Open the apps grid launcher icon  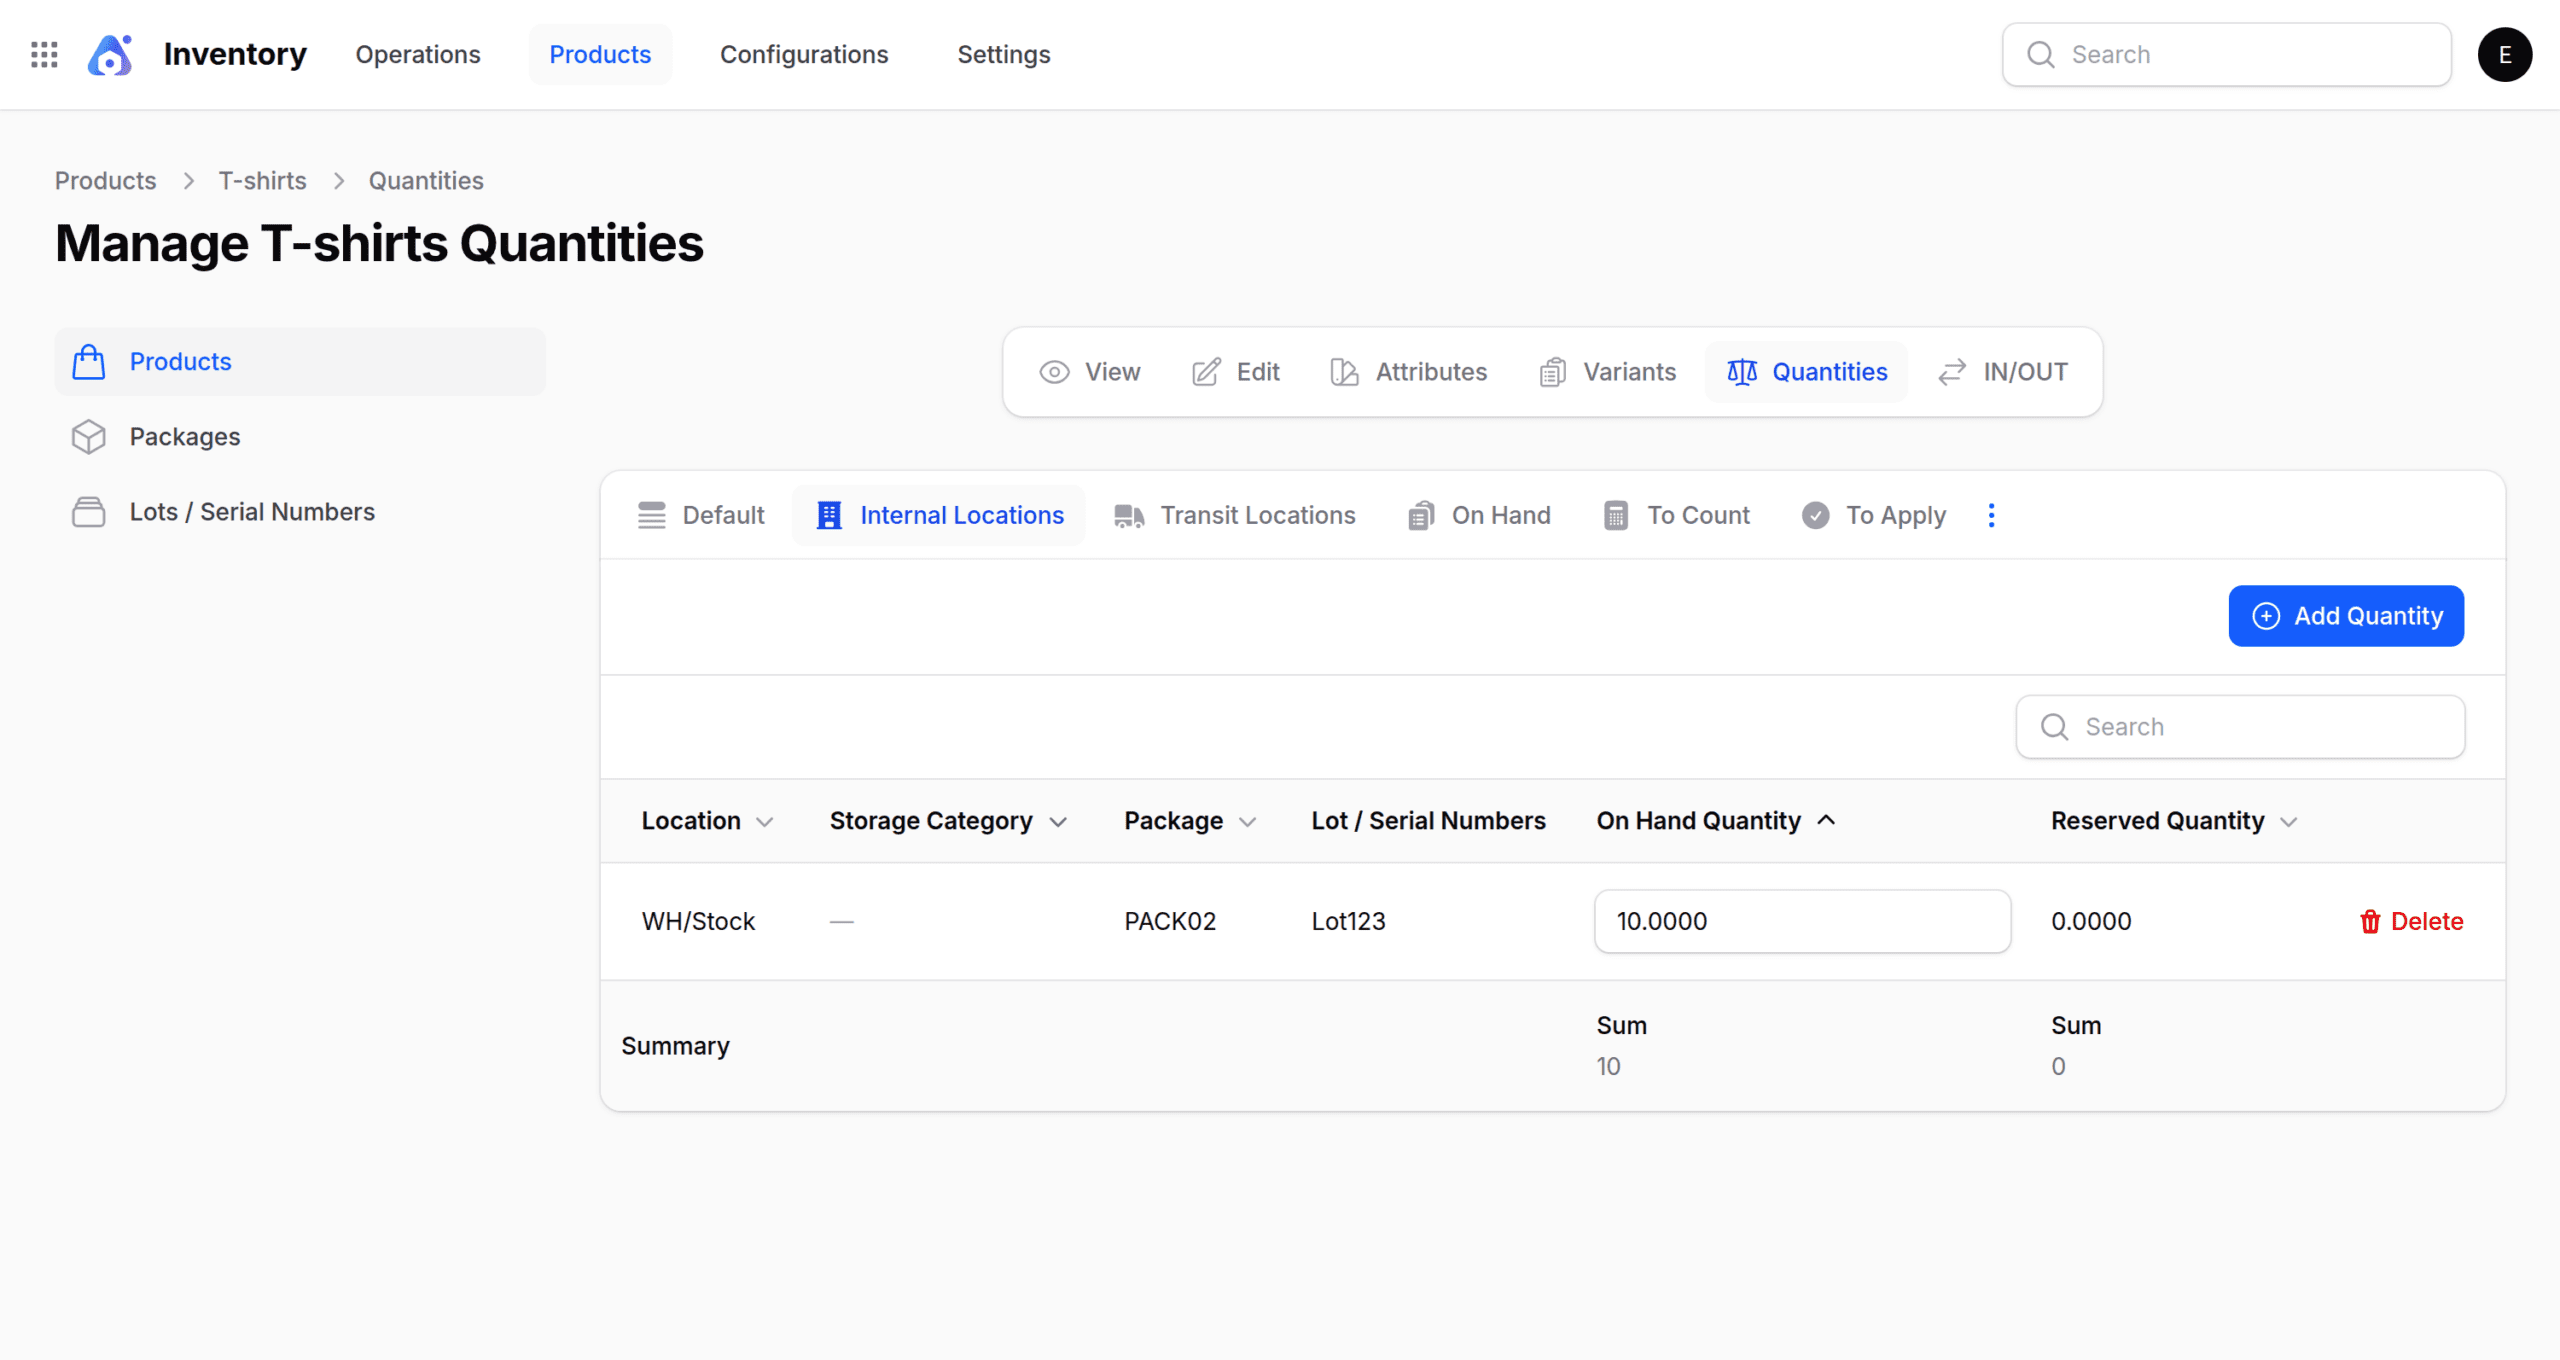click(44, 54)
